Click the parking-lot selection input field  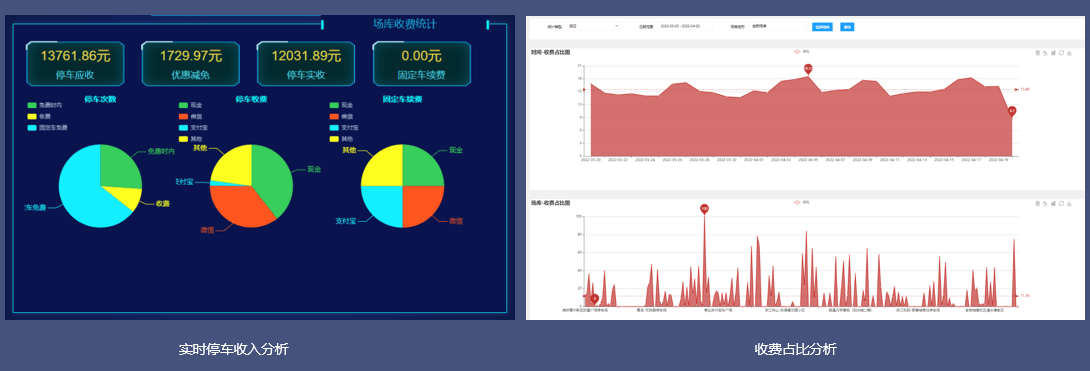click(x=778, y=26)
